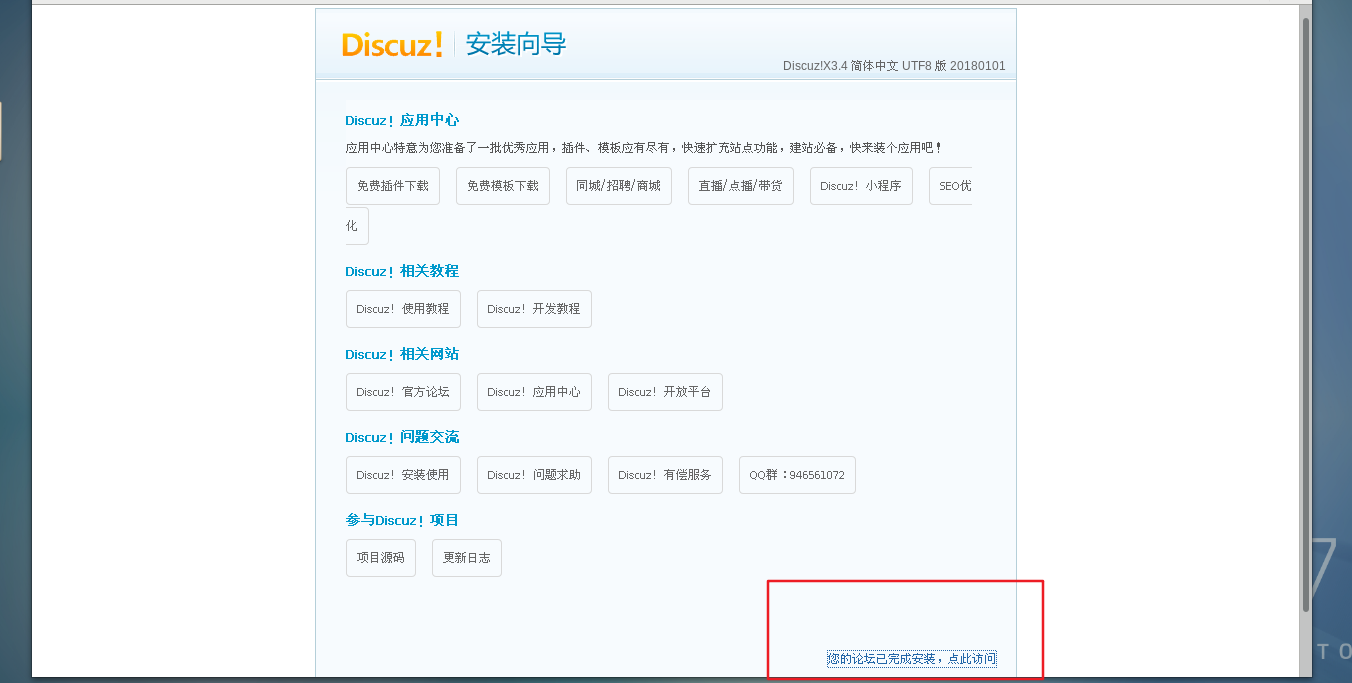The width and height of the screenshot is (1352, 683).
Task: Open Discuz! 问题求助
Action: 534,475
